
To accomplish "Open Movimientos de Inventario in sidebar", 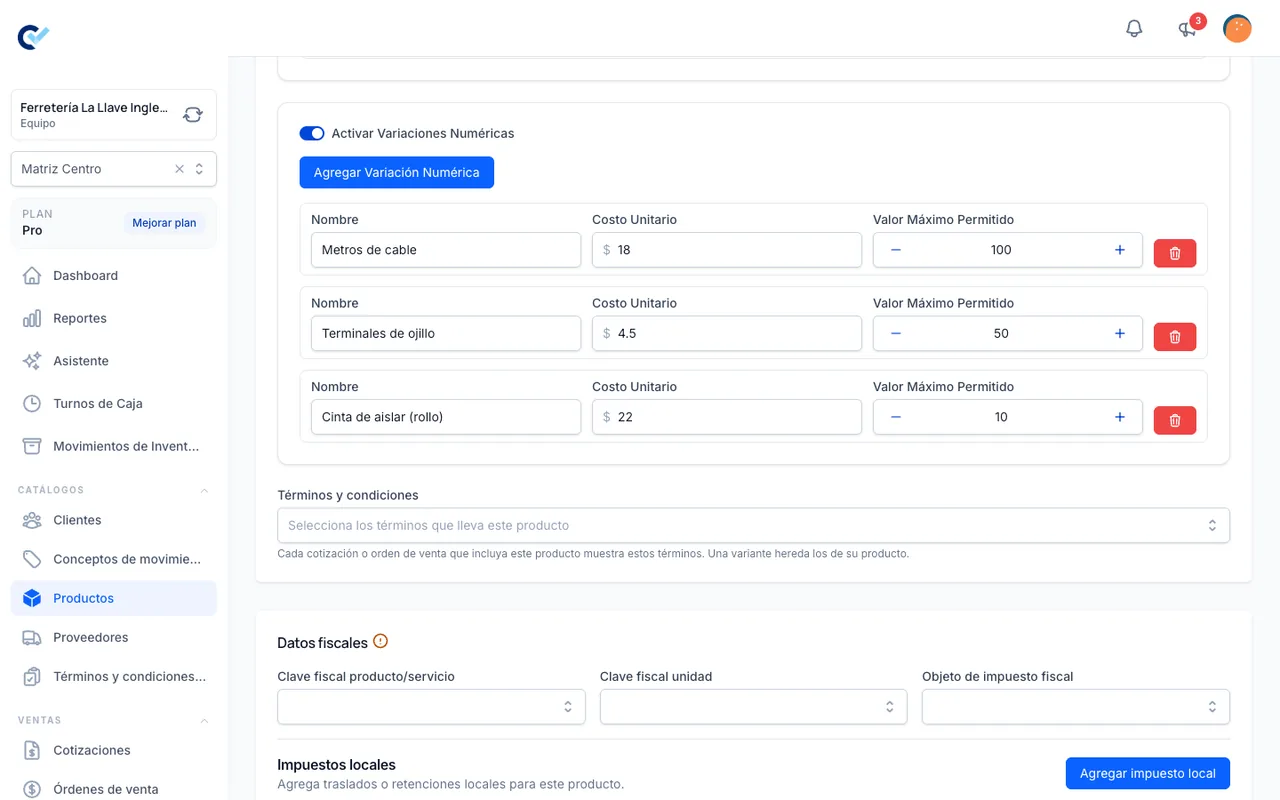I will 114,446.
